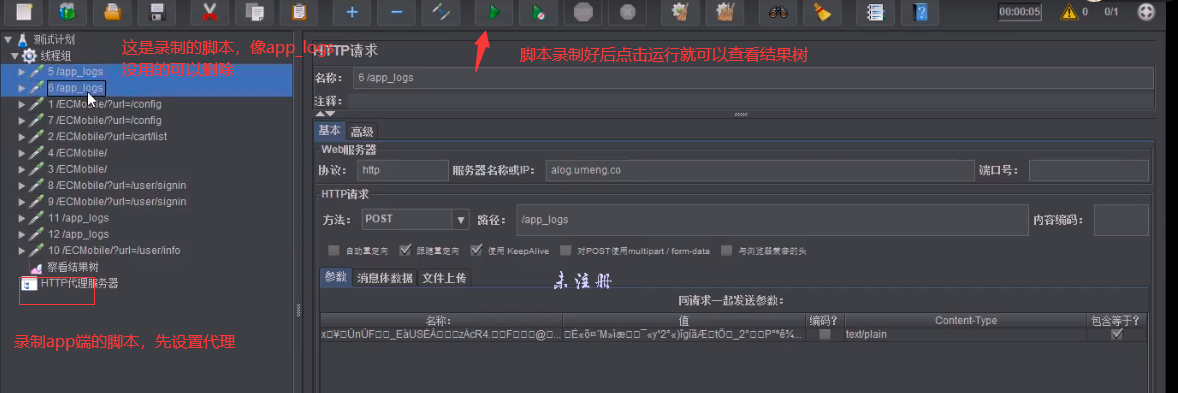Click the 协议 field showing http
This screenshot has height=393, width=1178.
click(x=403, y=171)
